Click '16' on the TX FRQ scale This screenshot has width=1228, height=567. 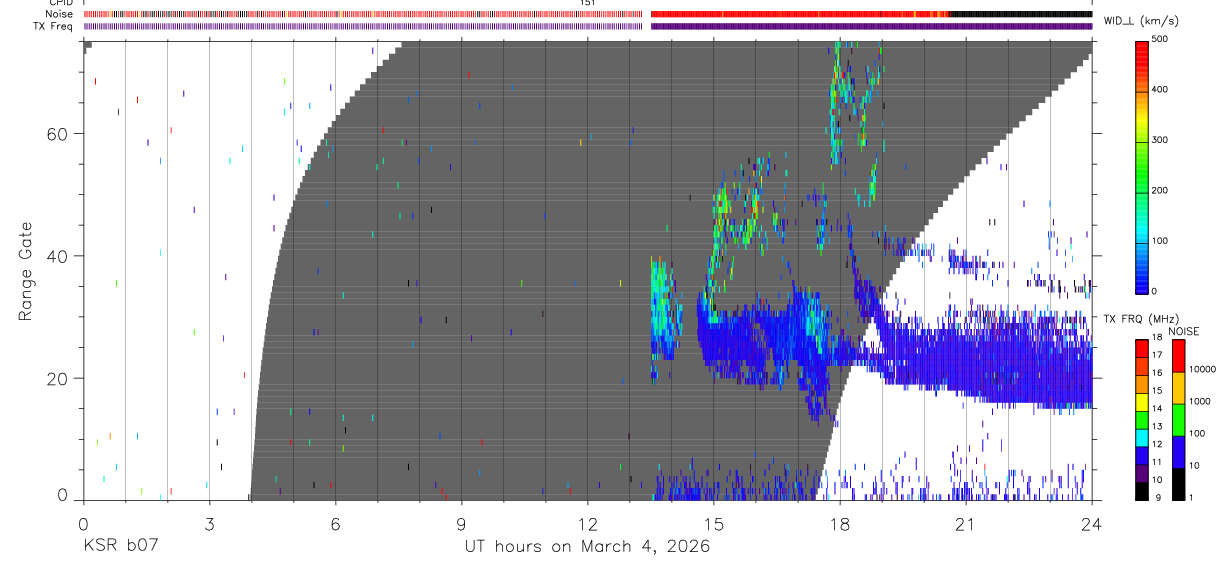coord(1158,373)
